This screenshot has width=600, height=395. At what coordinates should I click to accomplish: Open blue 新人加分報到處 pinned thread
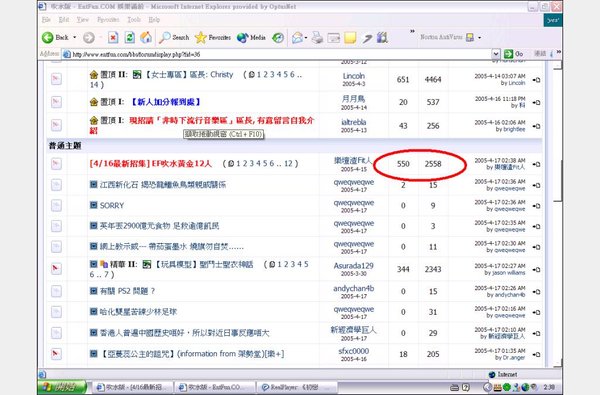166,102
